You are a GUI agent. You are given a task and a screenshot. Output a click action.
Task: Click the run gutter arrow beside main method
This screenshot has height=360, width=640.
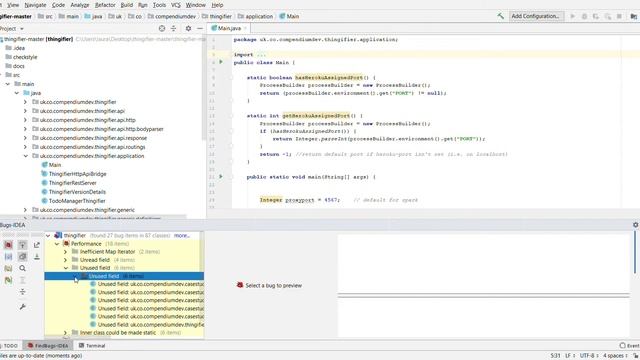[x=221, y=177]
